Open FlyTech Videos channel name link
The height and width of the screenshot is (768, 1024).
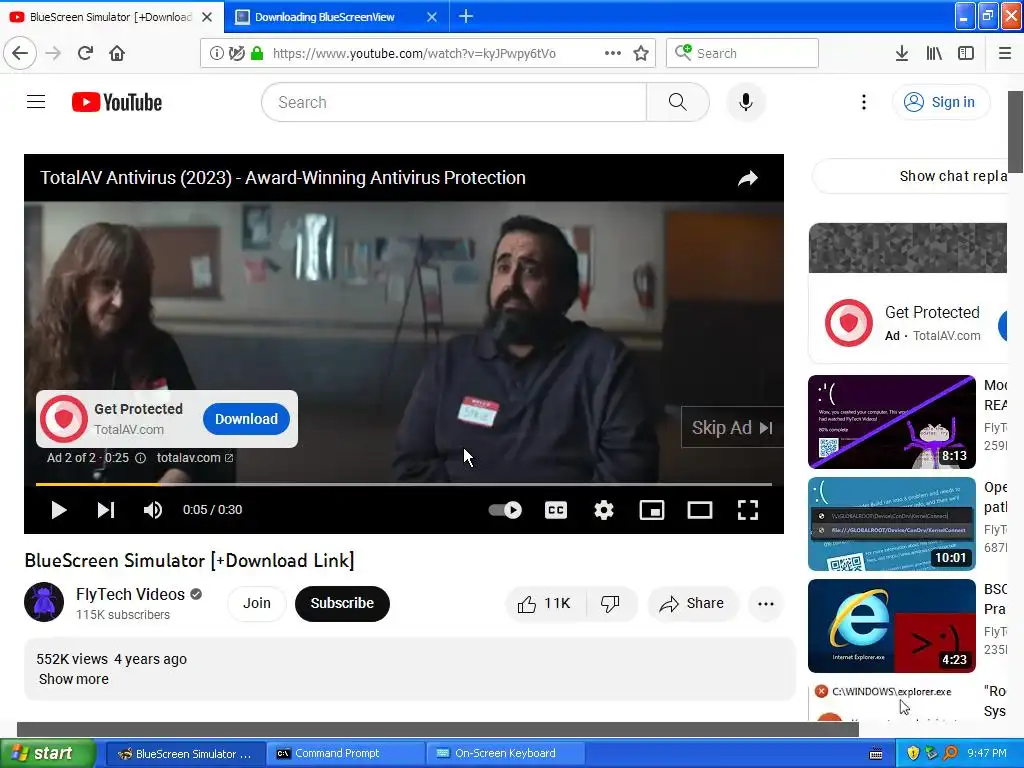(x=131, y=594)
